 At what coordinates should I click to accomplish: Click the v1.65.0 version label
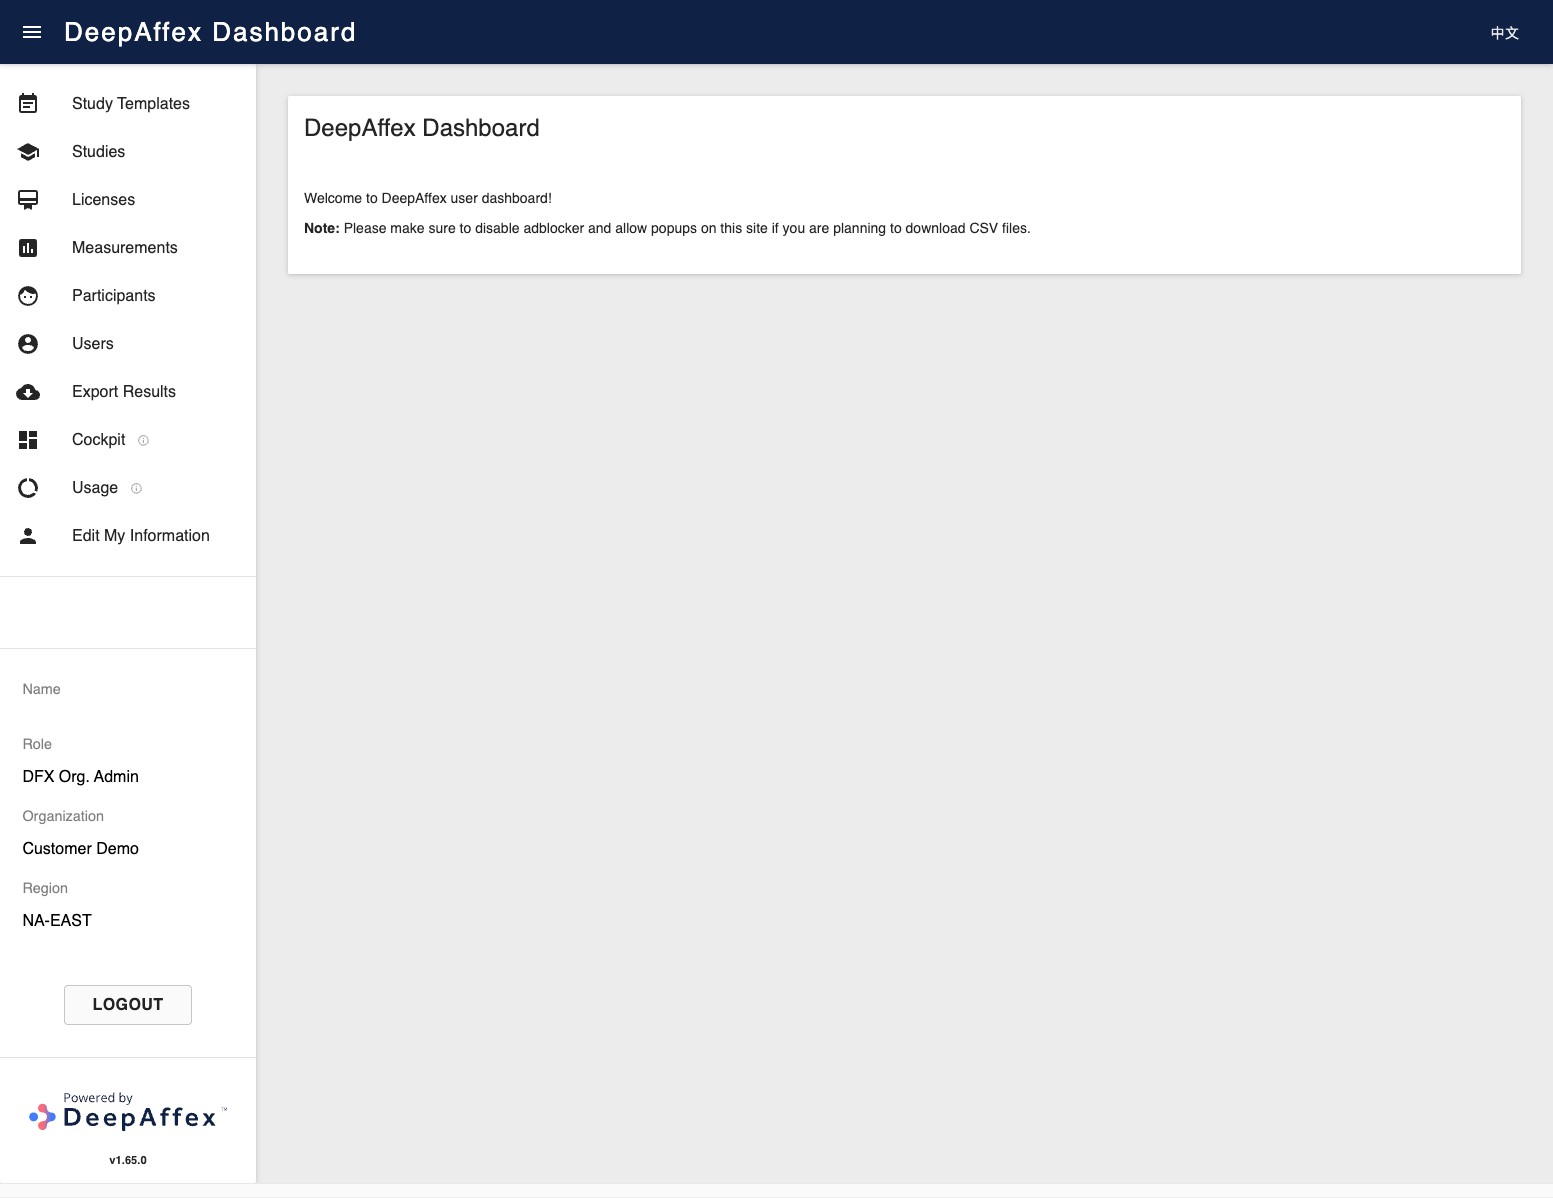click(x=128, y=1160)
